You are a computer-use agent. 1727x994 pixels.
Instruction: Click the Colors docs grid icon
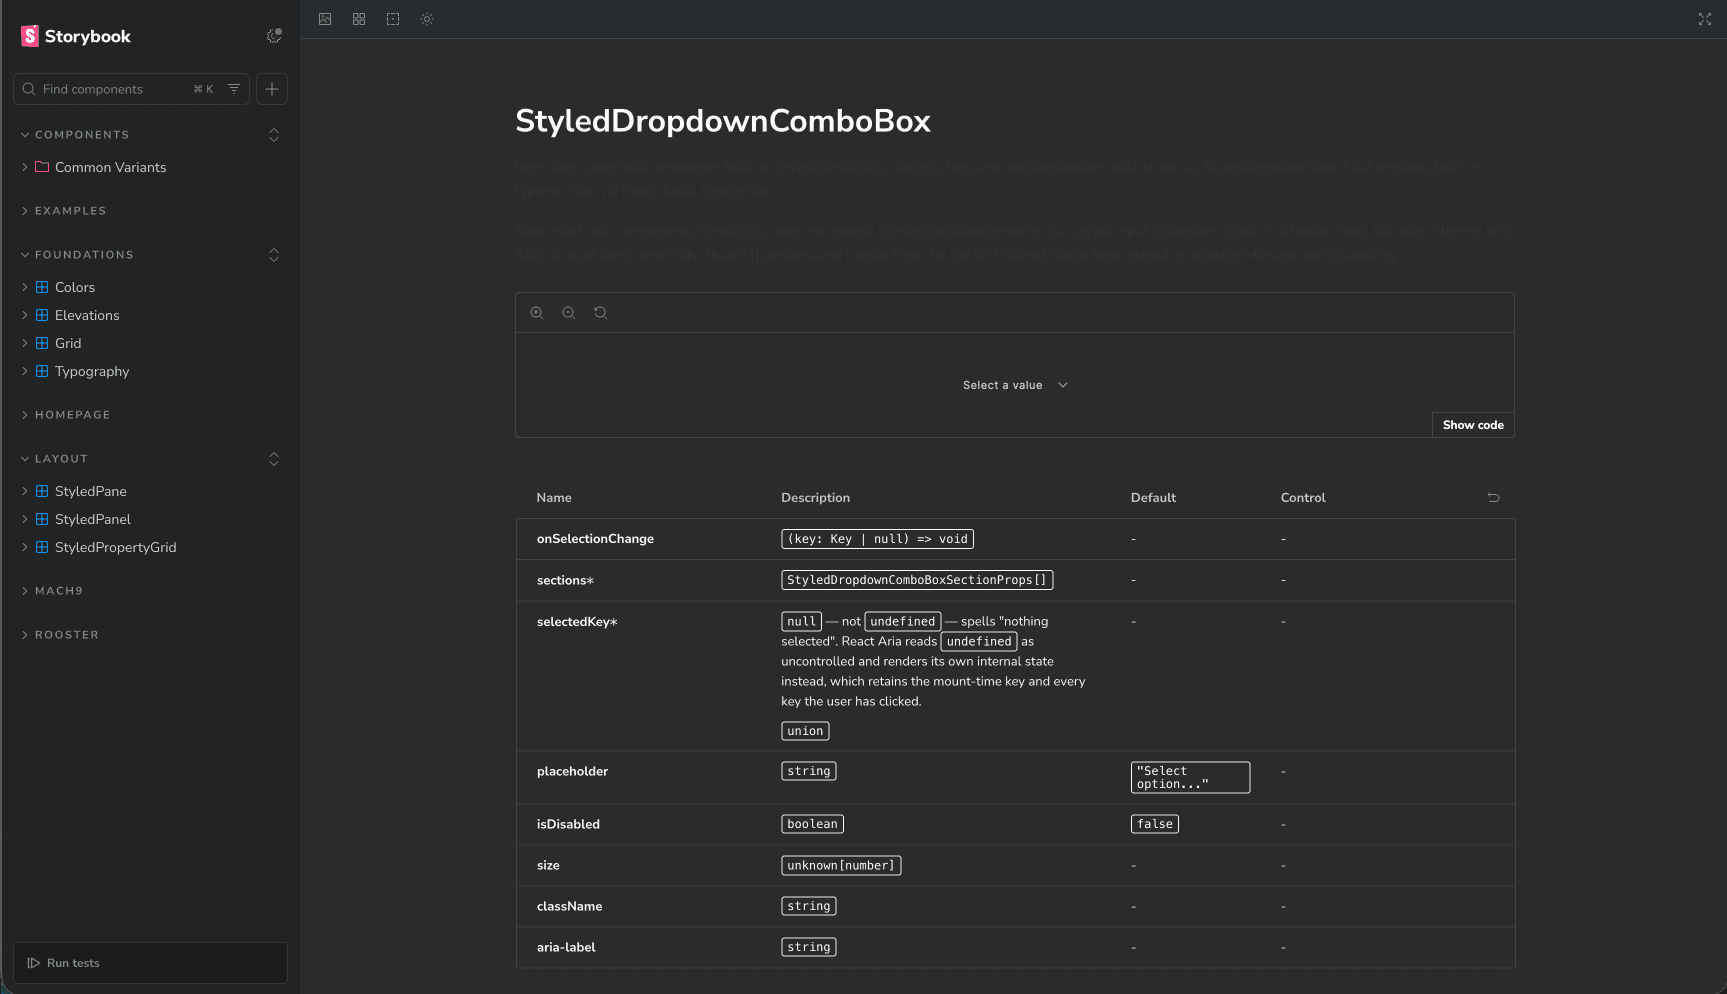pos(42,287)
